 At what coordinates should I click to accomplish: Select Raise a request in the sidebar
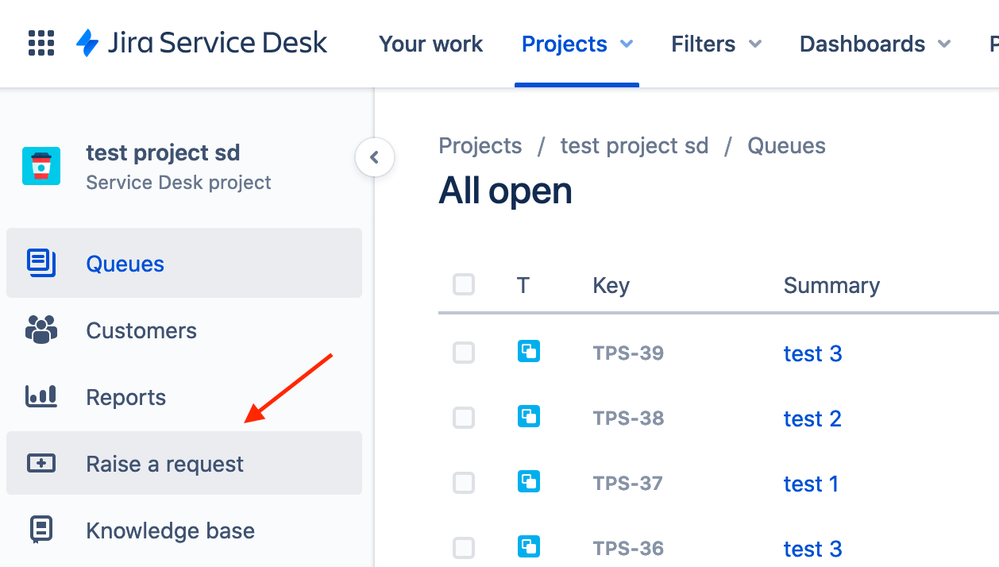[184, 463]
